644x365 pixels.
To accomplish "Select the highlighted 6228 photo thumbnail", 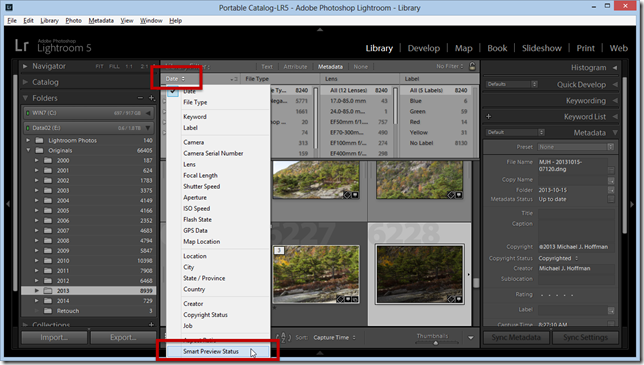I will 419,274.
